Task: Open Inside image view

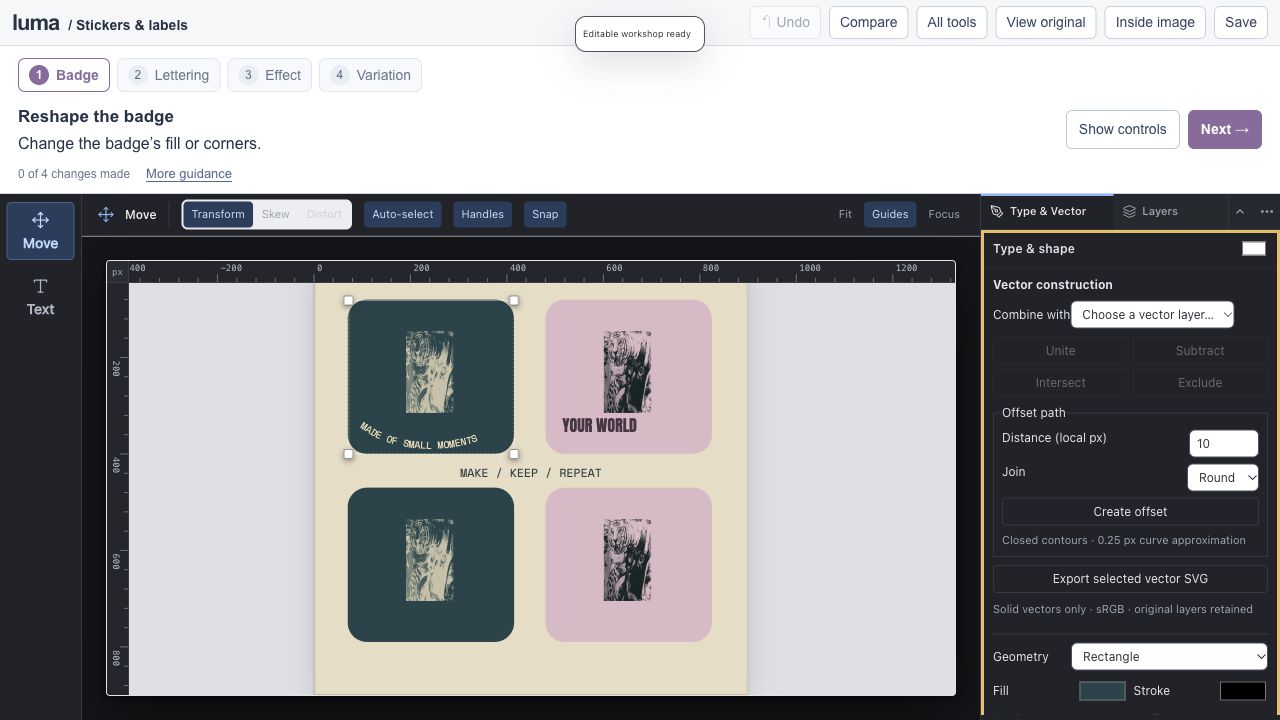Action: (1155, 22)
